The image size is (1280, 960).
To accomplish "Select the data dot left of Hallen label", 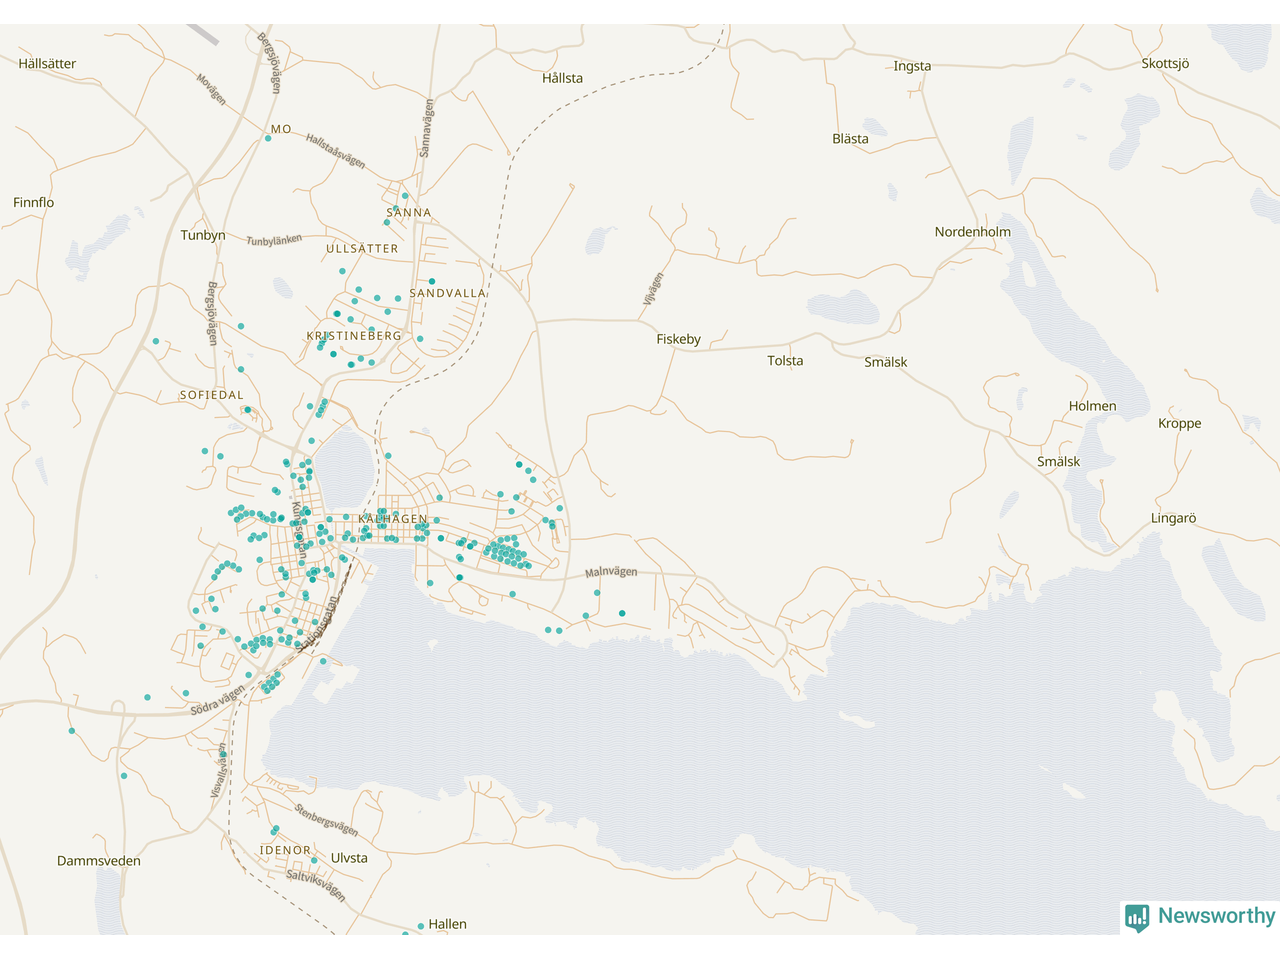I will tap(421, 927).
